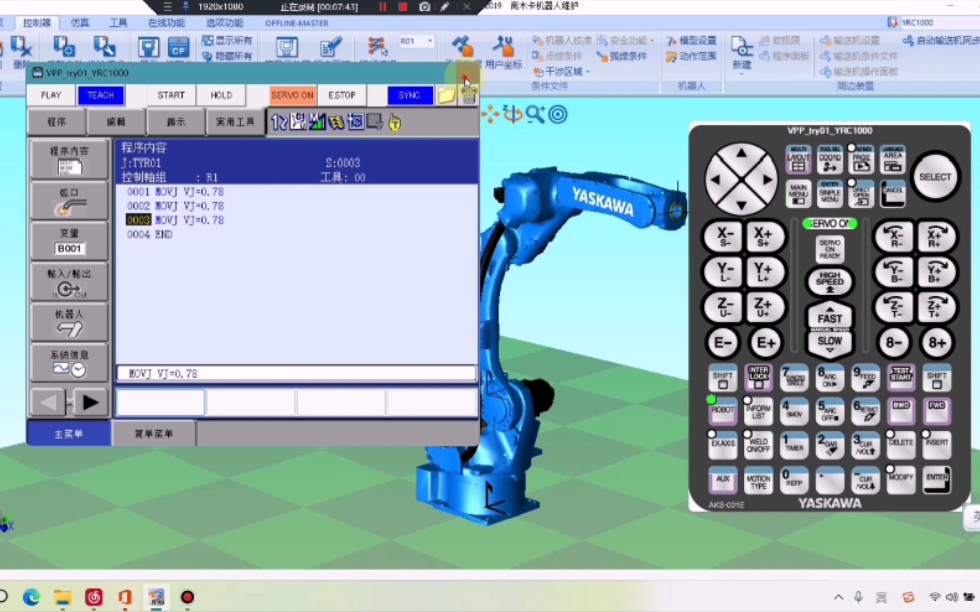Image resolution: width=980 pixels, height=612 pixels.
Task: Toggle the SERVO ON button
Action: [x=292, y=95]
